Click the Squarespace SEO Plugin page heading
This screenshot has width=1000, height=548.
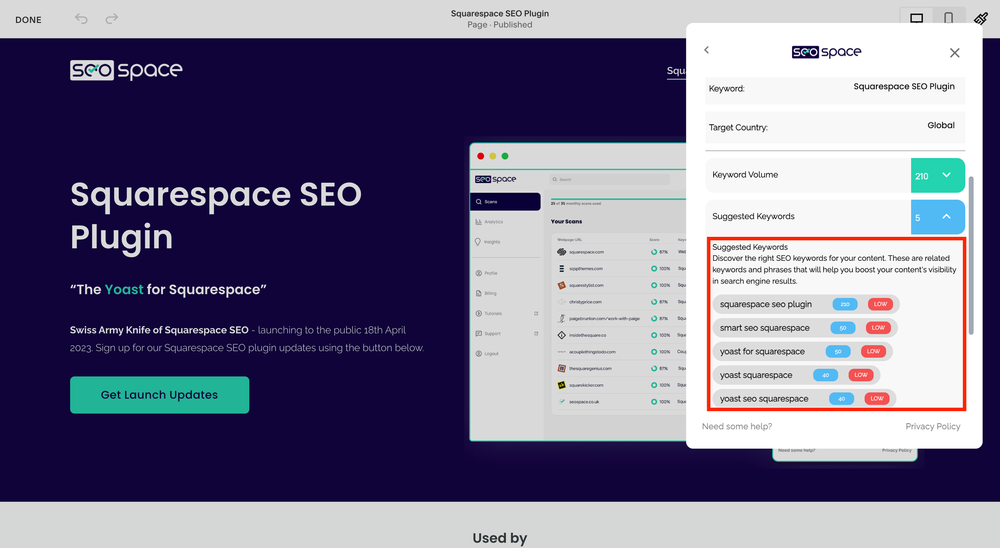tap(216, 215)
